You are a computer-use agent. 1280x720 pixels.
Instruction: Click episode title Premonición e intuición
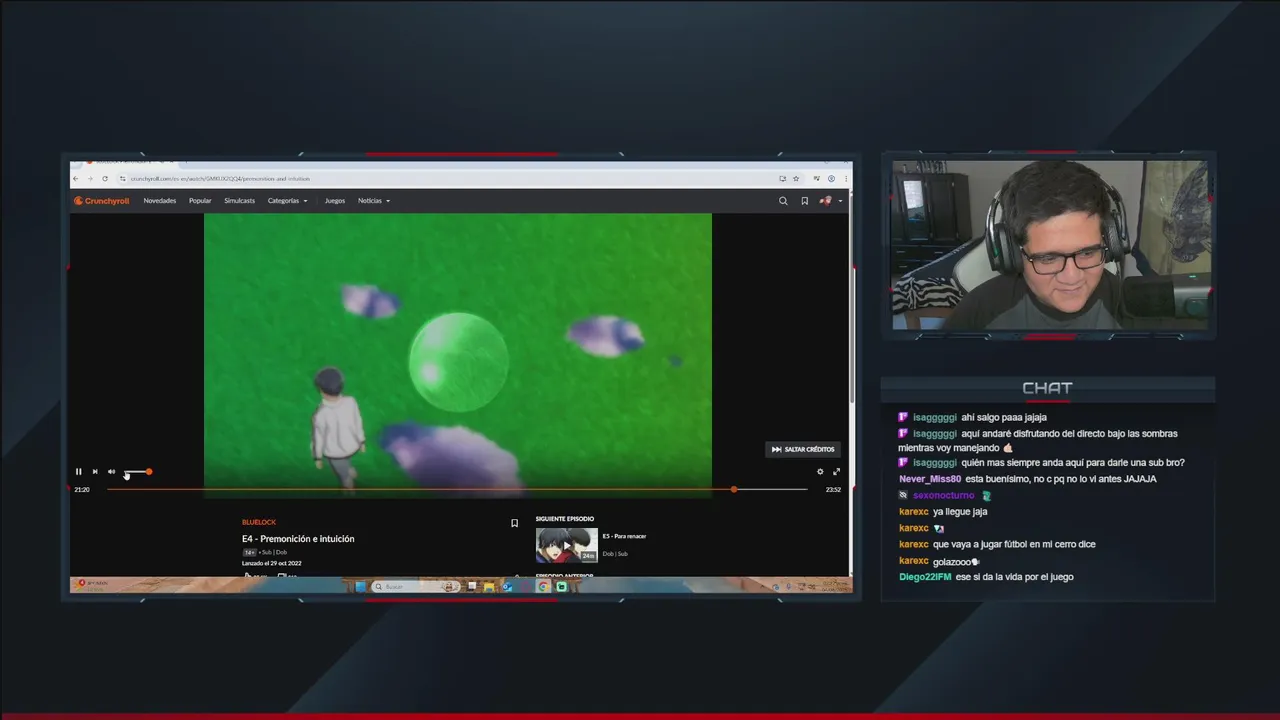coord(298,539)
